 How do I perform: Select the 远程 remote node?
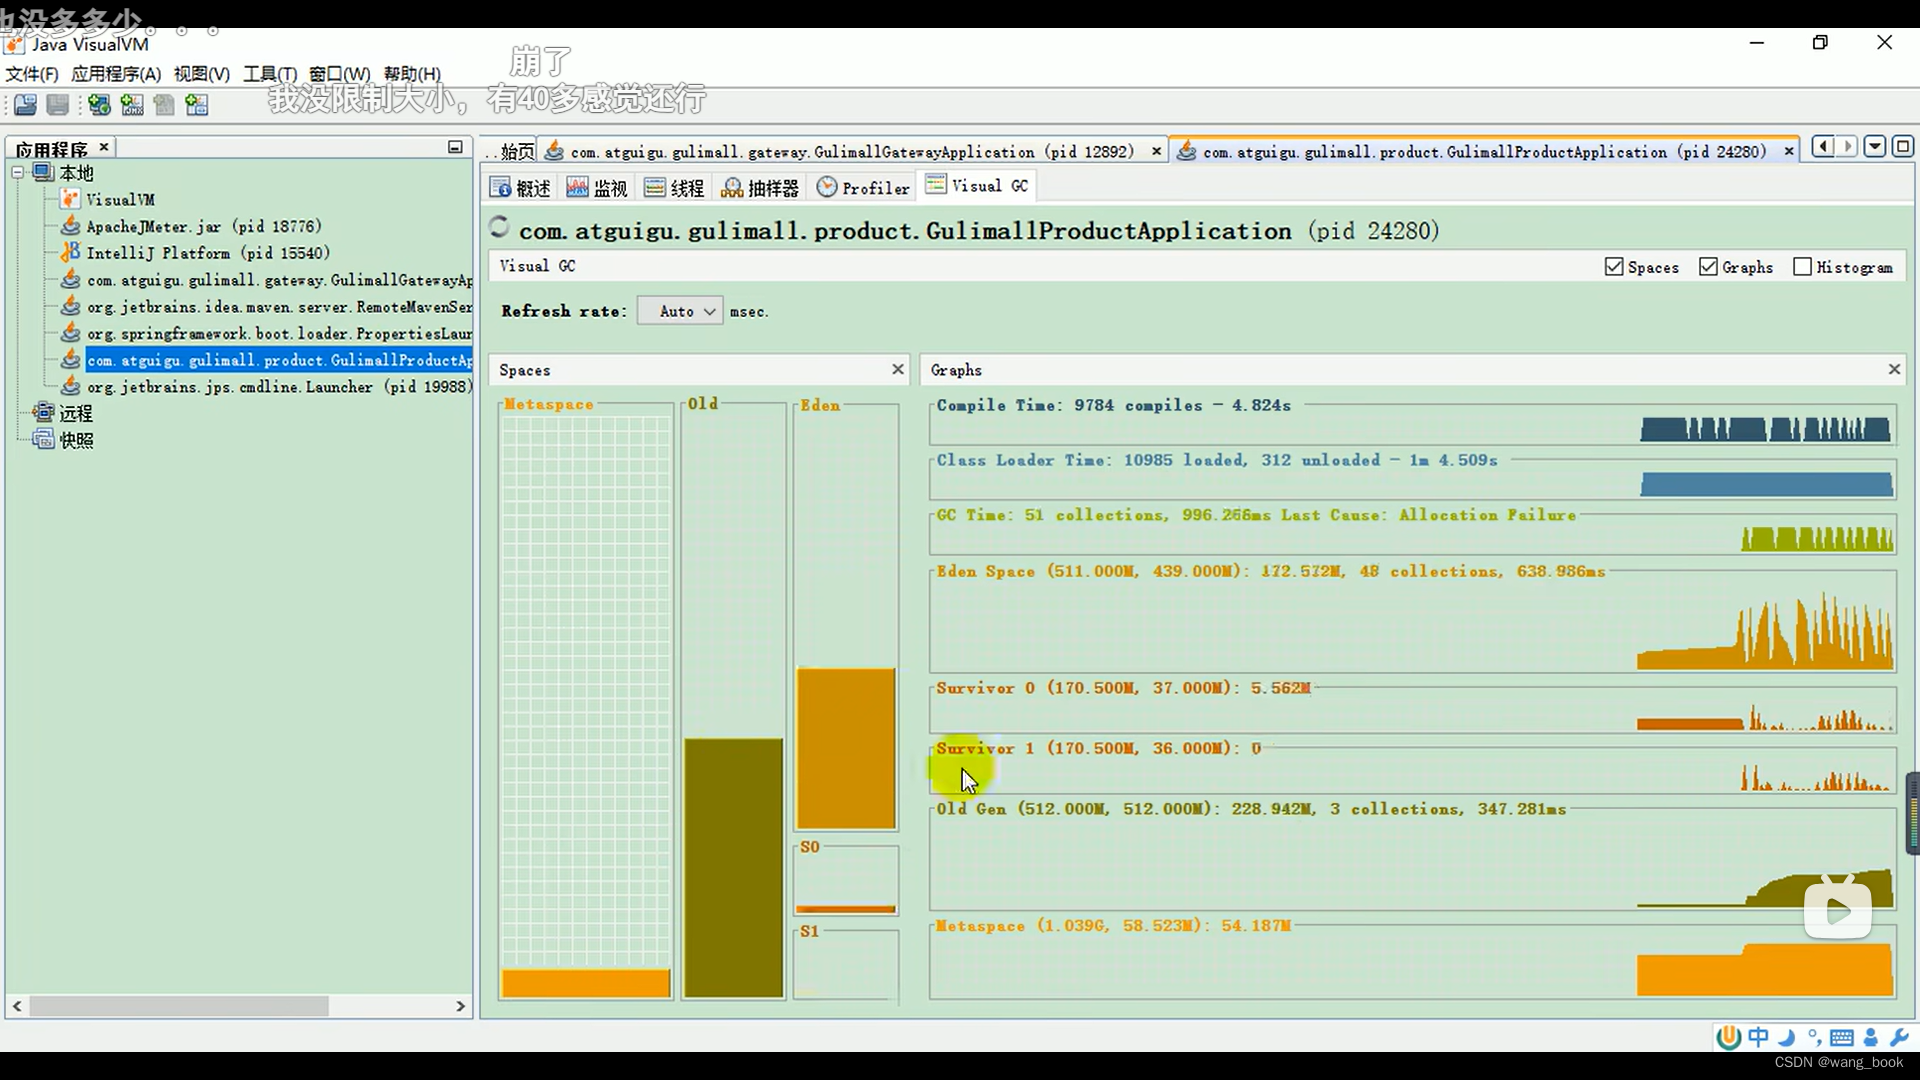(64, 413)
